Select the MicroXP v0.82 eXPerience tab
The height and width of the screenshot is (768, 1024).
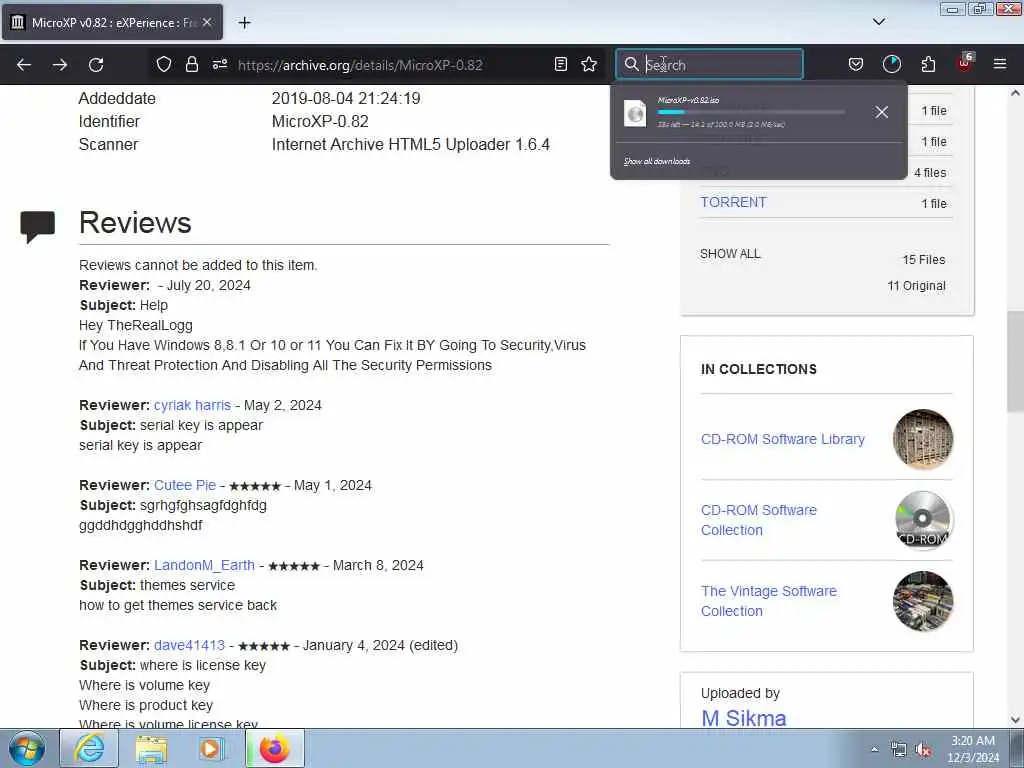click(112, 22)
